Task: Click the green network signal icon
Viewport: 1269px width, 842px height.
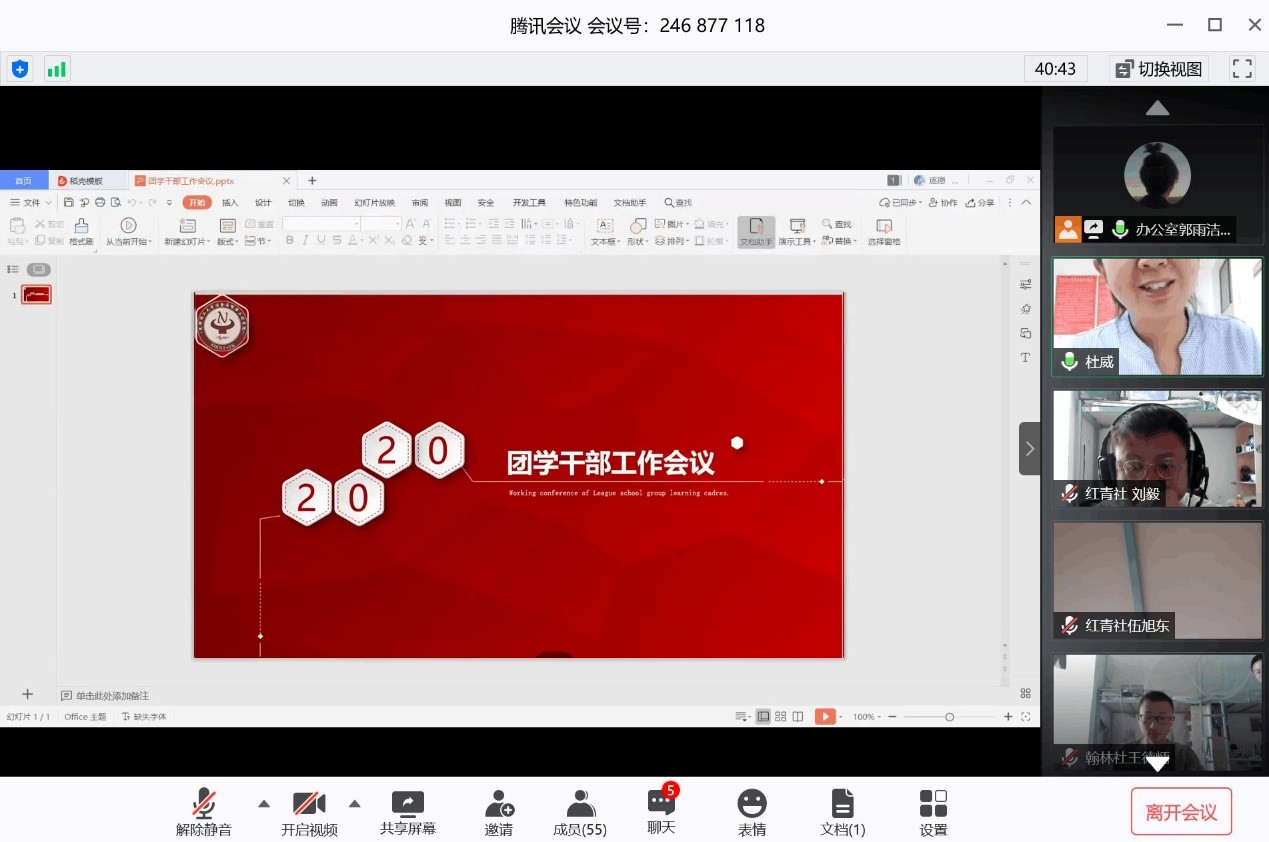Action: (x=57, y=69)
